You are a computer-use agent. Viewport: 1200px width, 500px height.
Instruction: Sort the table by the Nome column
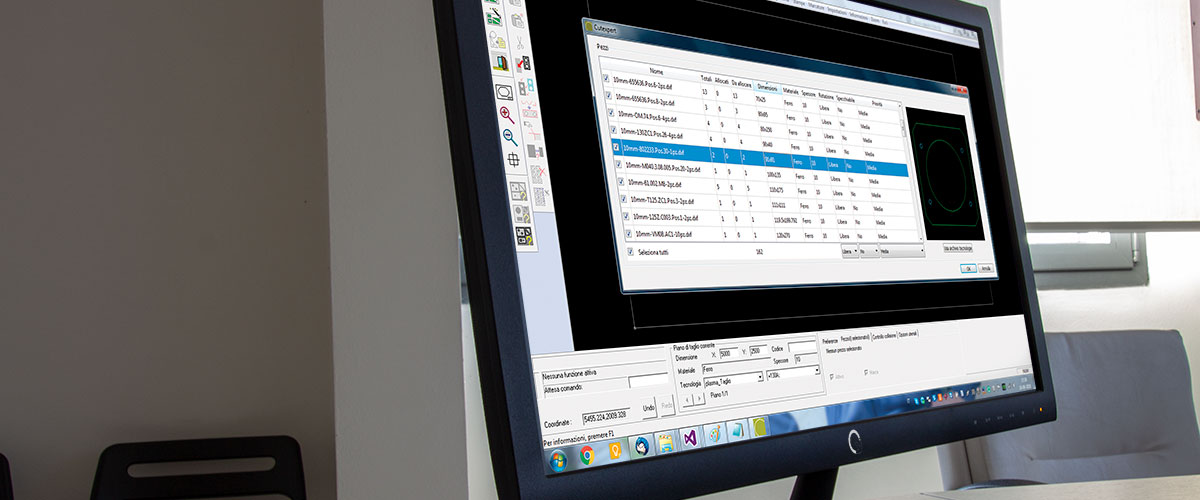656,72
